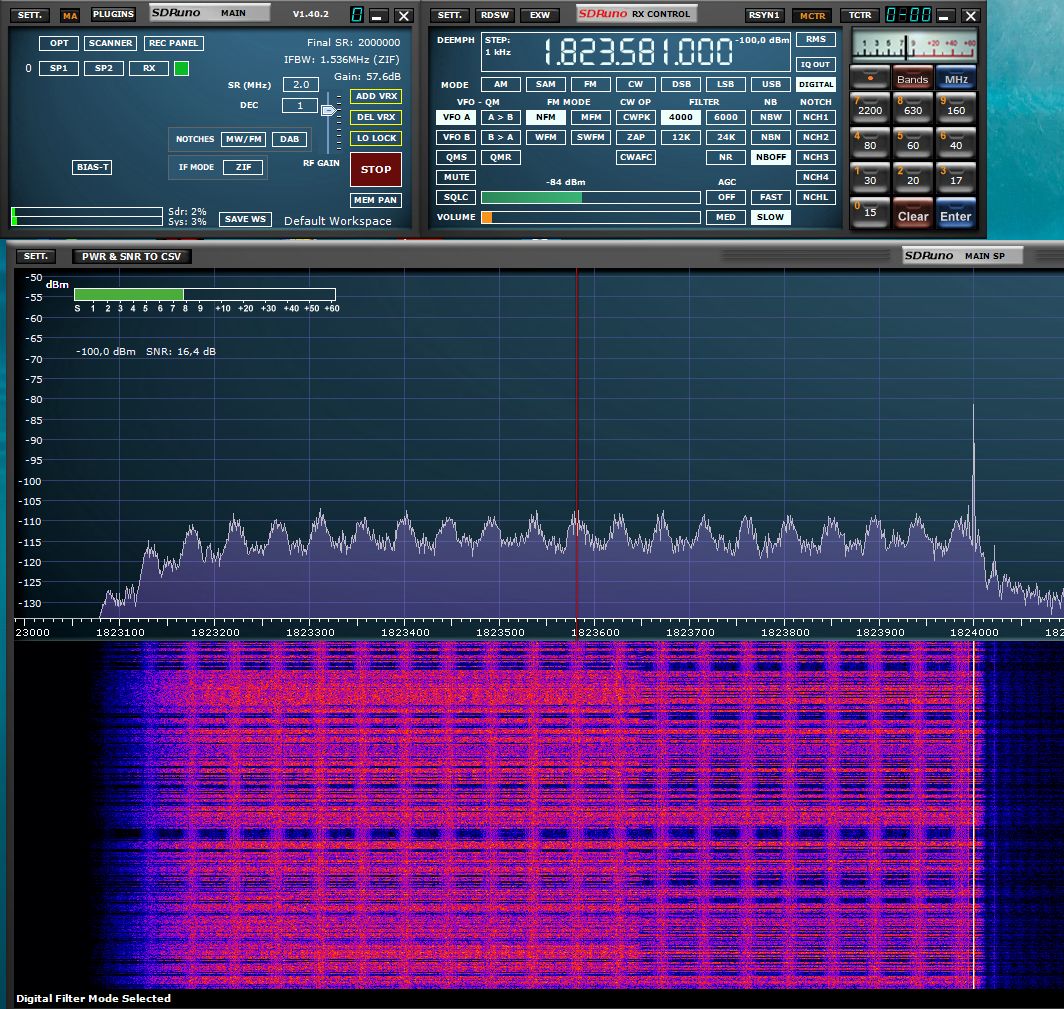Enable the NBW noise blanker
The height and width of the screenshot is (1009, 1064).
click(x=770, y=117)
